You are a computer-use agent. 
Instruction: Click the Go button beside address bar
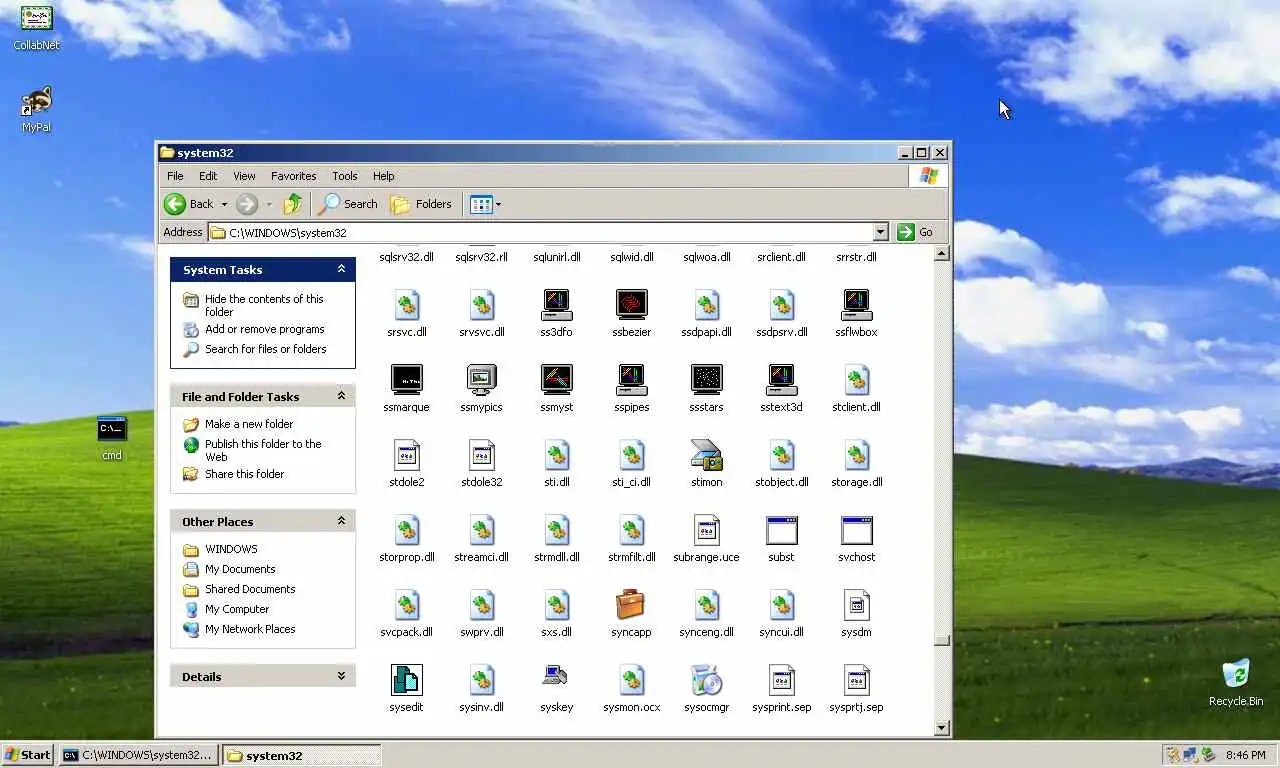(x=915, y=232)
